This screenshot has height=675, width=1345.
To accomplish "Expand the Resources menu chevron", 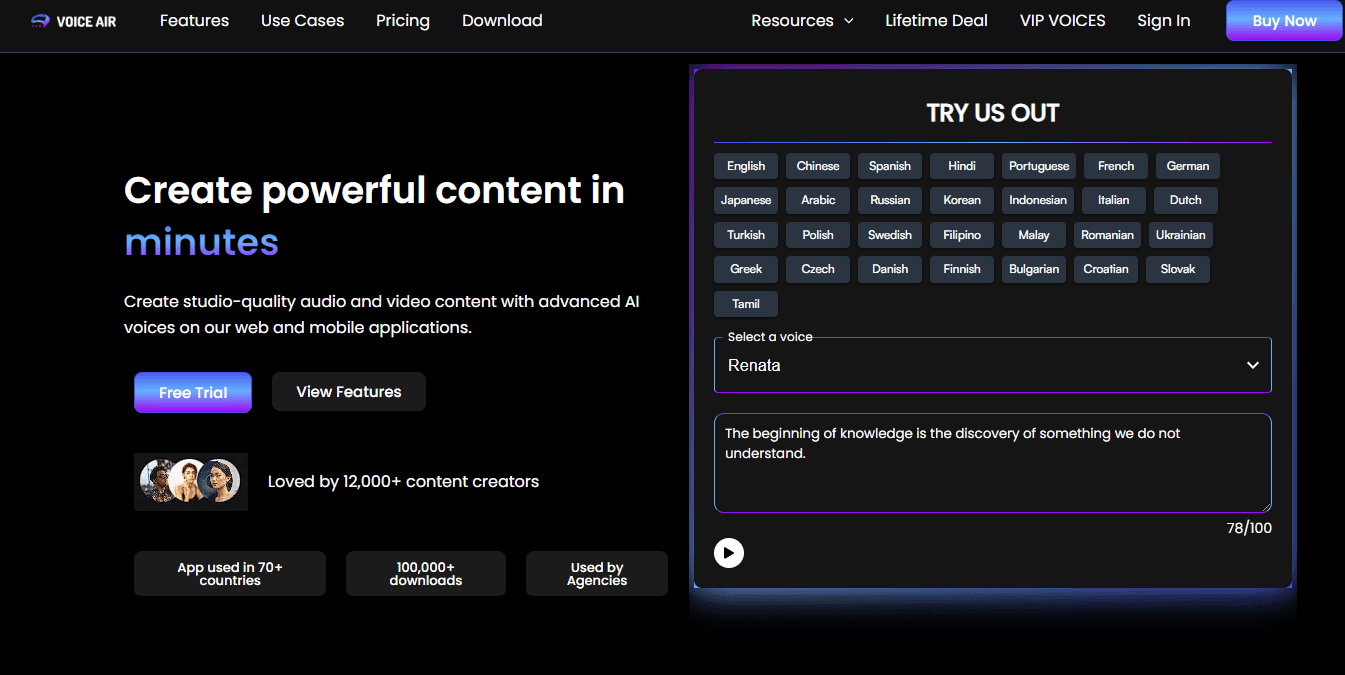I will pyautogui.click(x=849, y=21).
